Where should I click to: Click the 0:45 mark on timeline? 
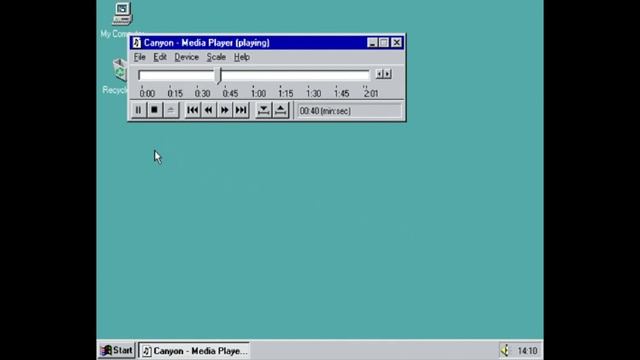(230, 94)
